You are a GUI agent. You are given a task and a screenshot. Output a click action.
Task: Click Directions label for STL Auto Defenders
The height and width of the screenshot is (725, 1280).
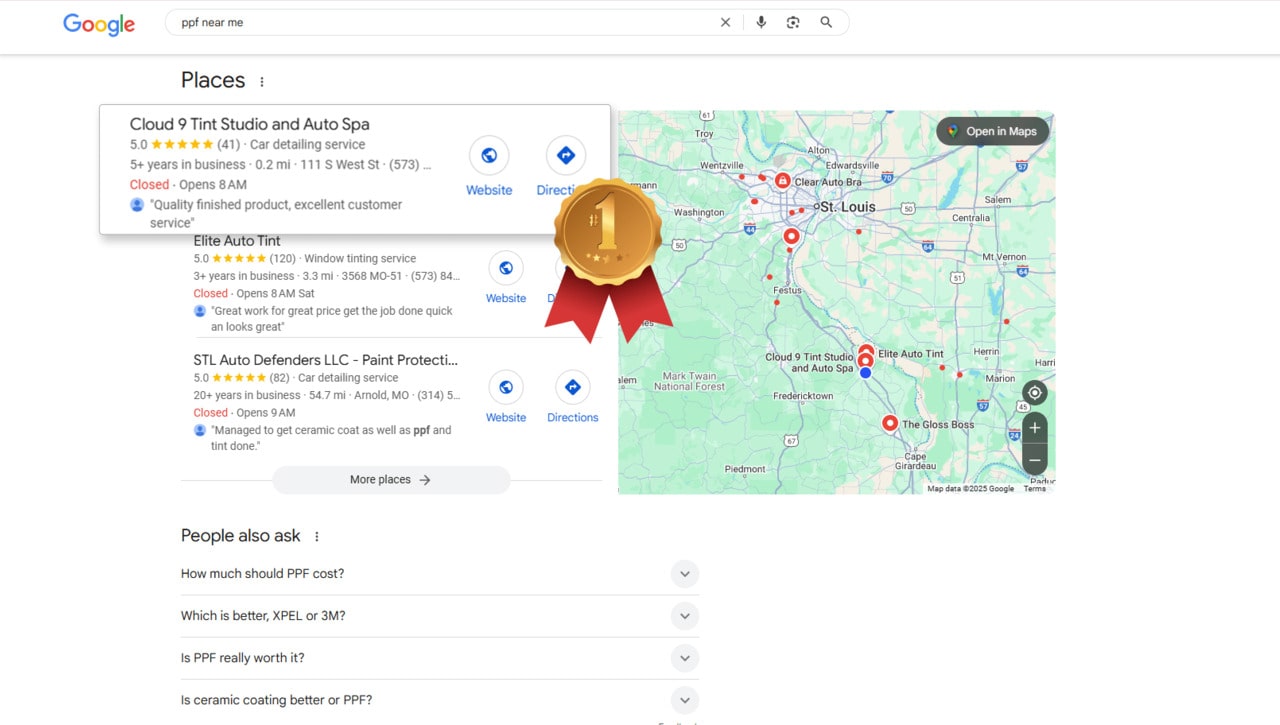tap(573, 417)
